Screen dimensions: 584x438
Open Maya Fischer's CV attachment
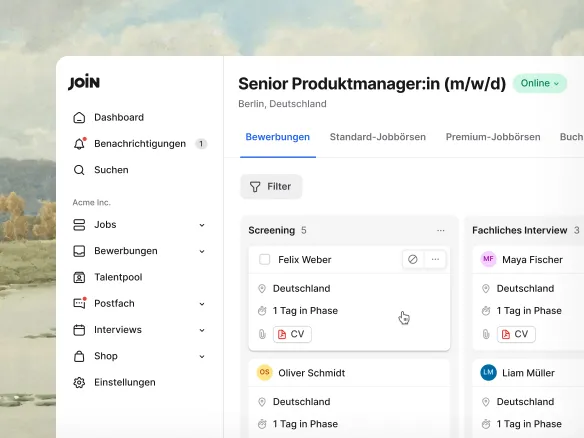(516, 334)
